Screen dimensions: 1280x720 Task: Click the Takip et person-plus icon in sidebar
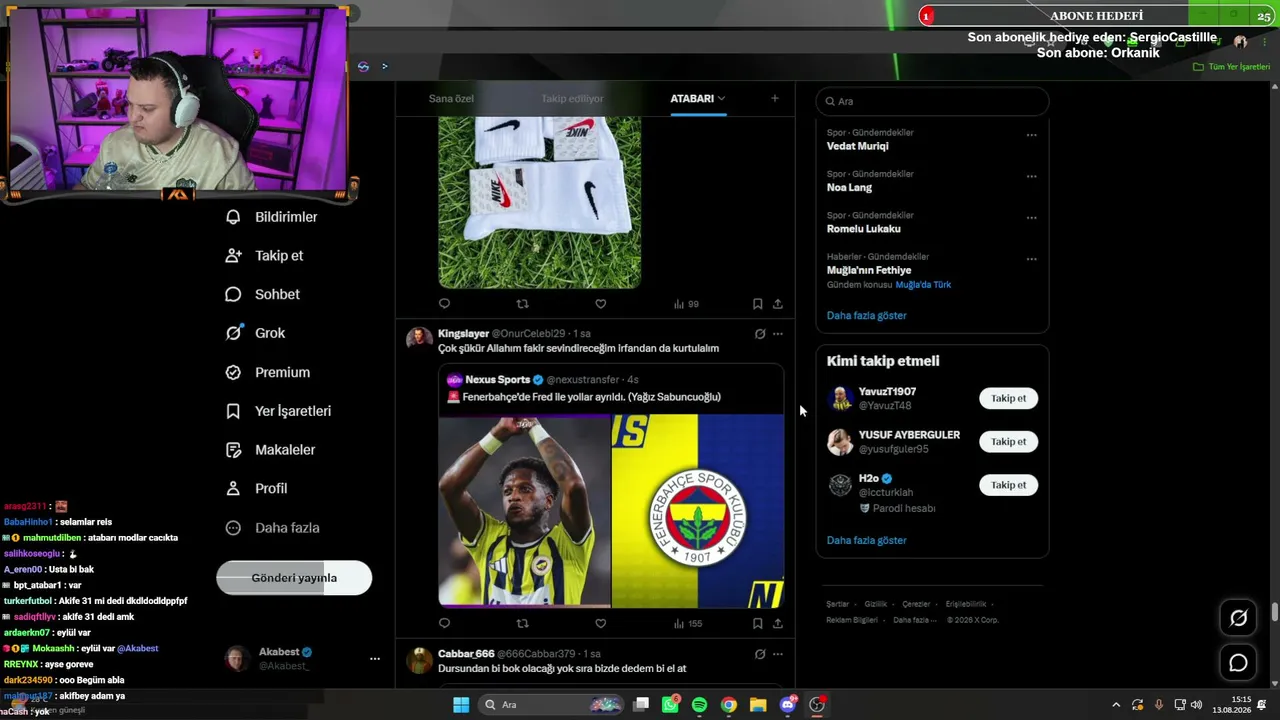233,256
